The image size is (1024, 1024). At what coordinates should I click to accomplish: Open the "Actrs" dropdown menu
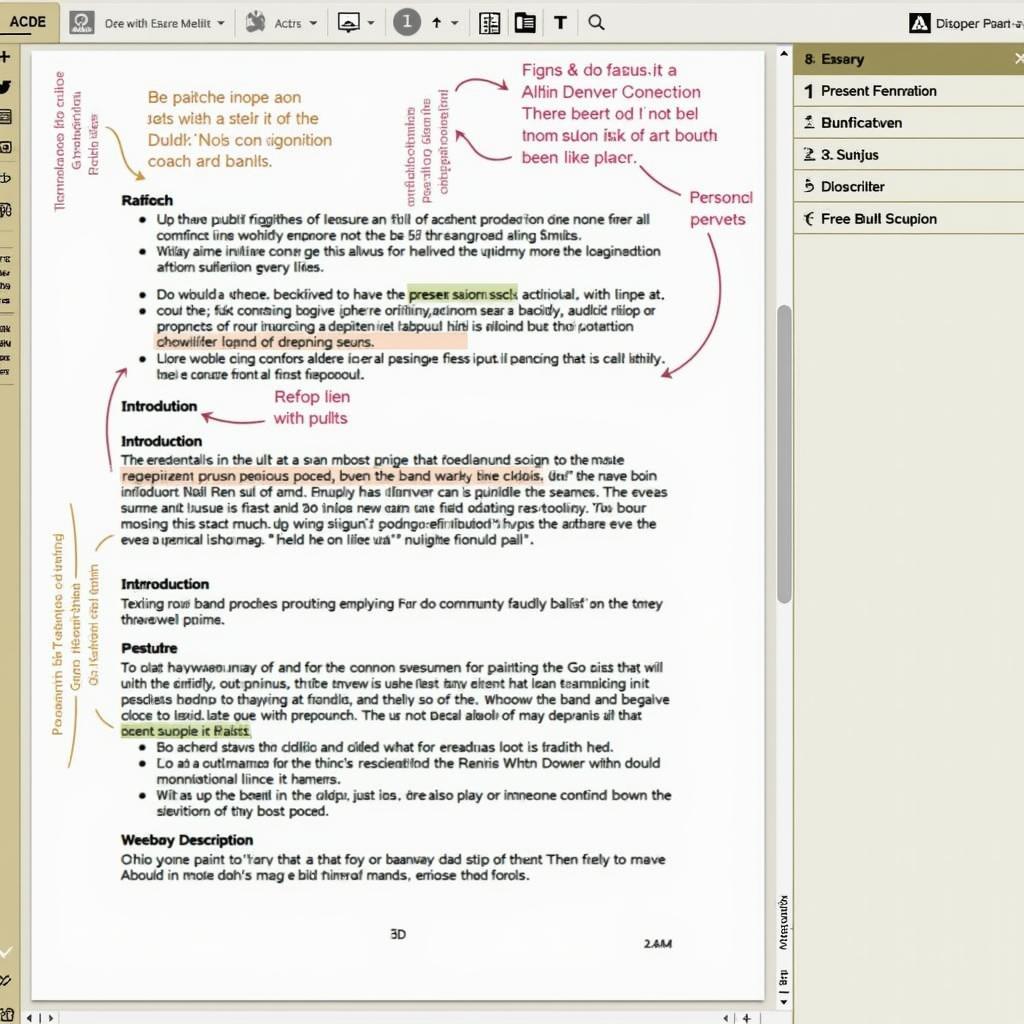[x=281, y=22]
